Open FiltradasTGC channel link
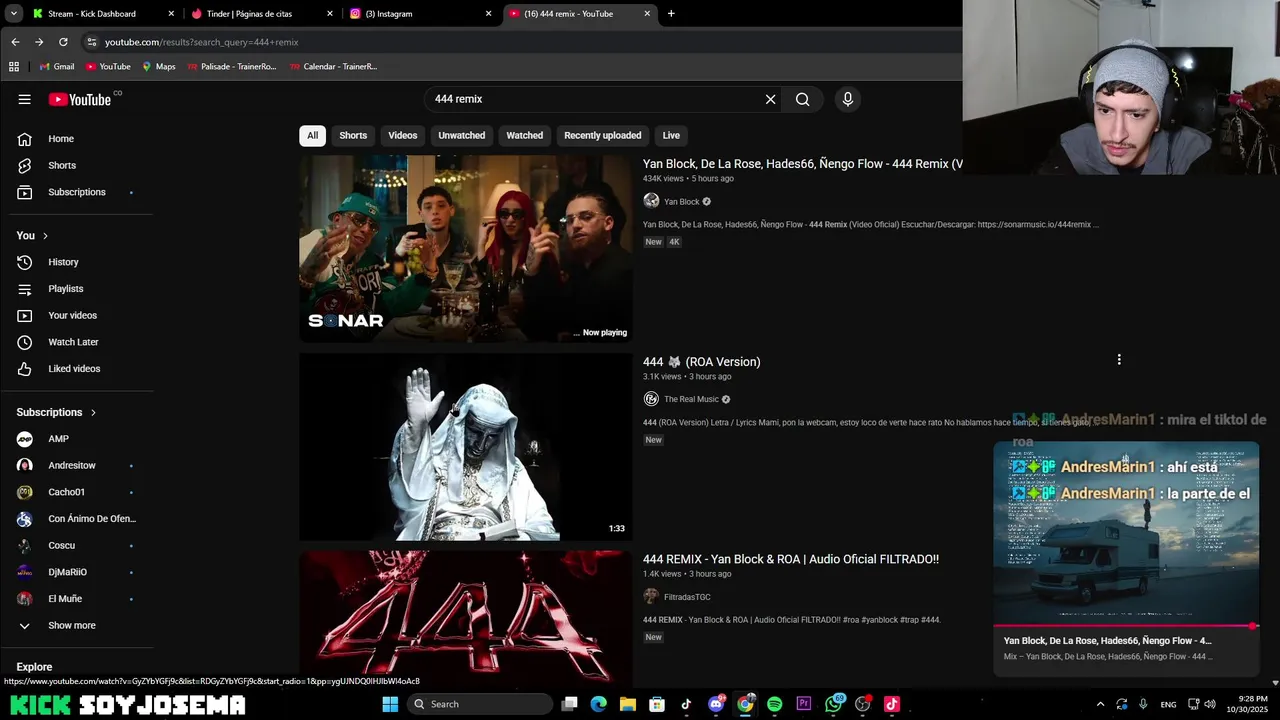This screenshot has width=1280, height=720. tap(687, 597)
